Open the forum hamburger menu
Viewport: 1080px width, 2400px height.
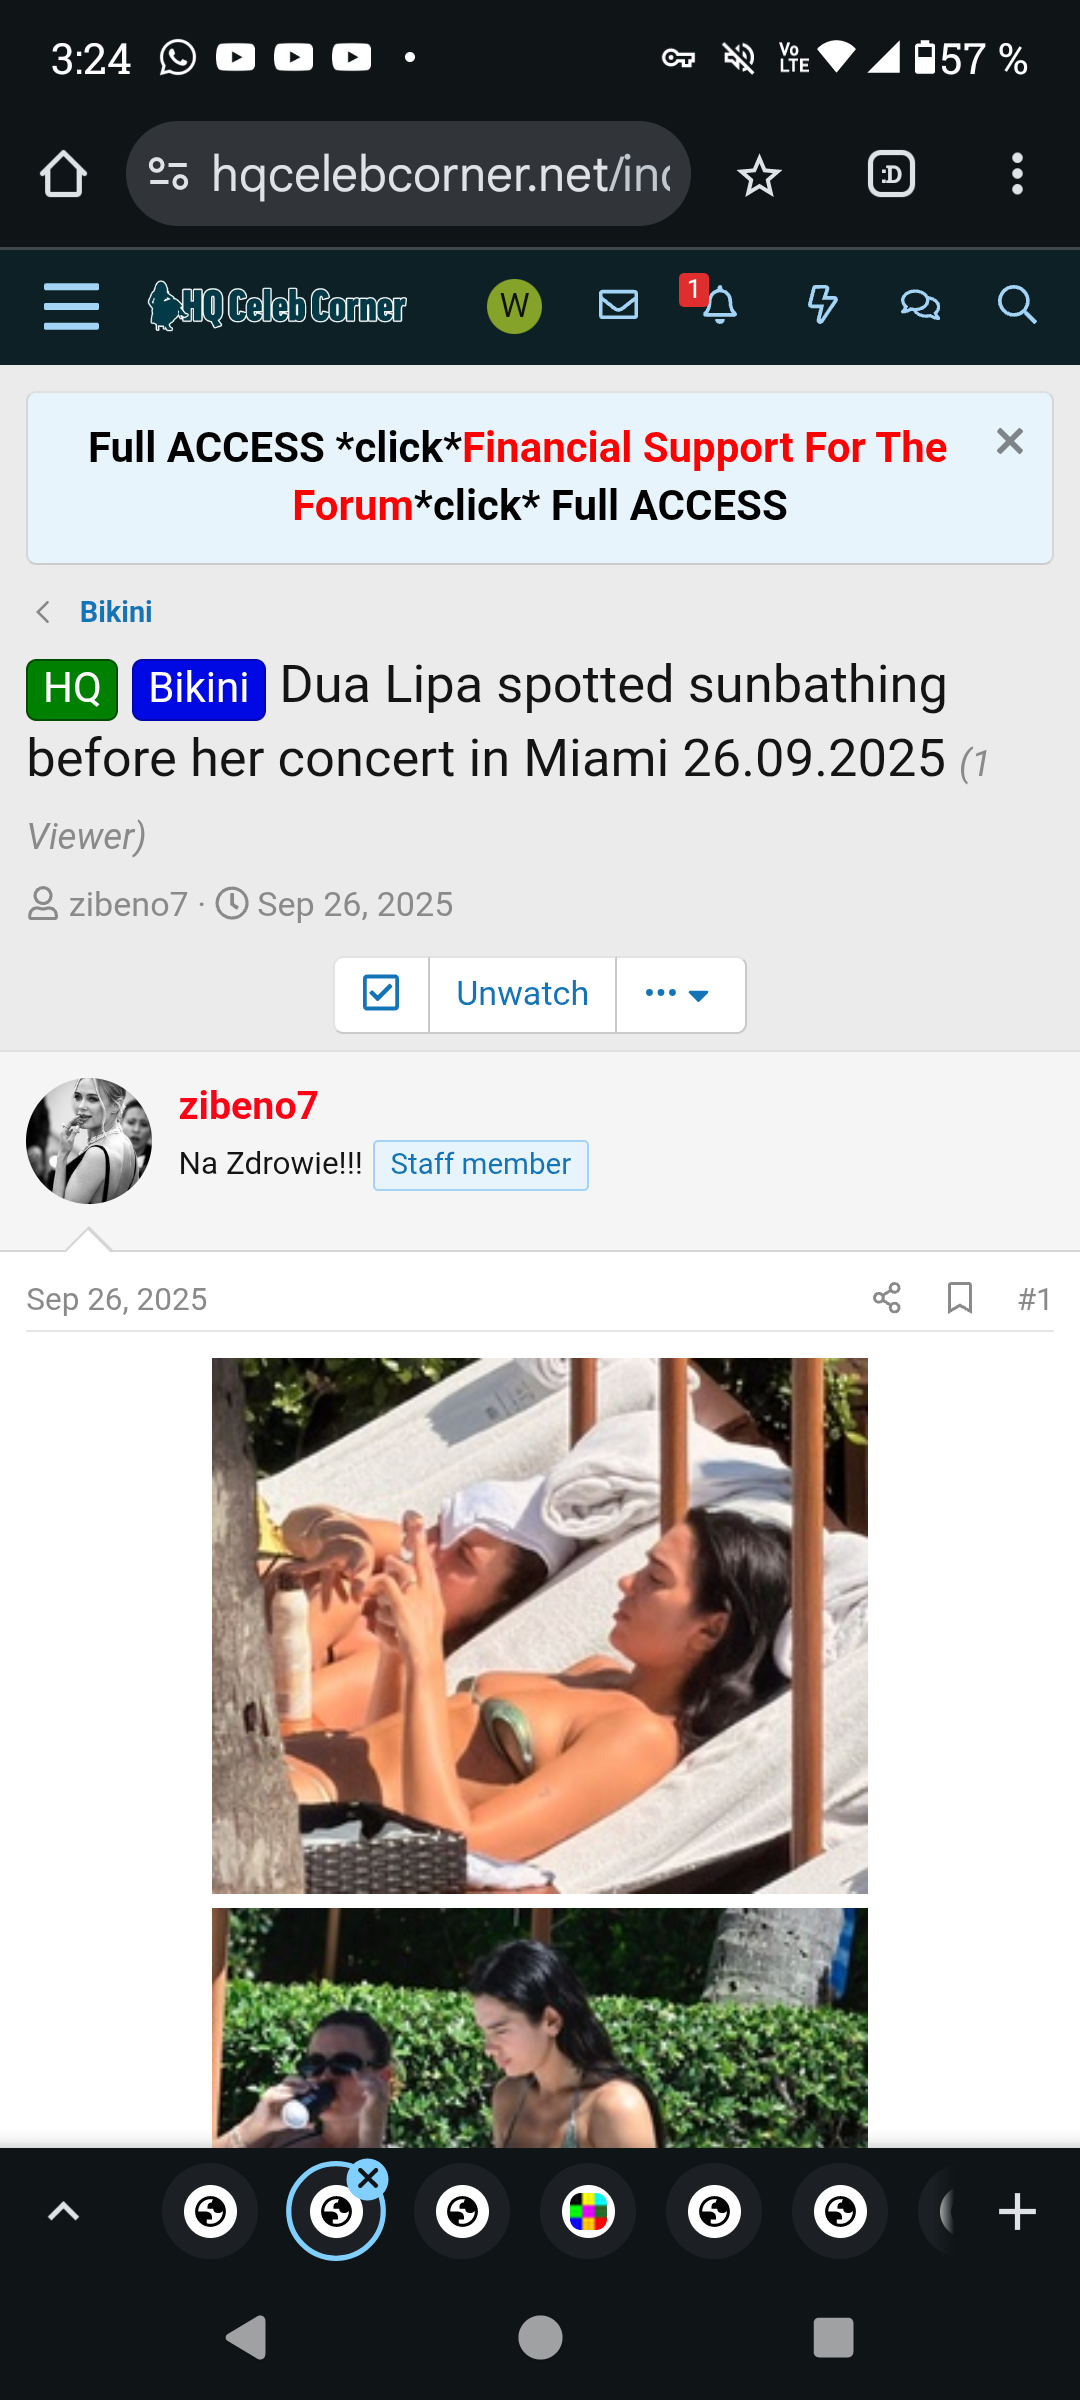[71, 305]
